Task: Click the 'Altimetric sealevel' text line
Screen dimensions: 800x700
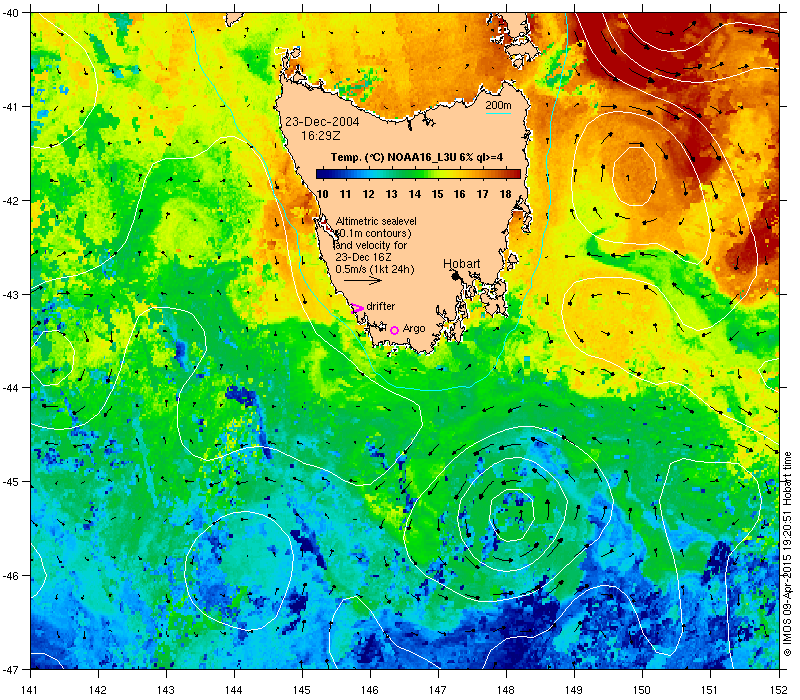Action: (x=376, y=221)
